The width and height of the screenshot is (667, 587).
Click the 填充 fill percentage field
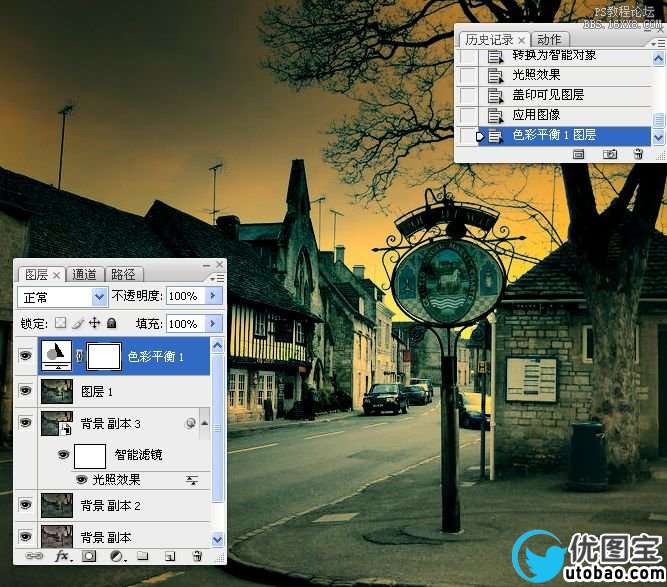pos(183,324)
